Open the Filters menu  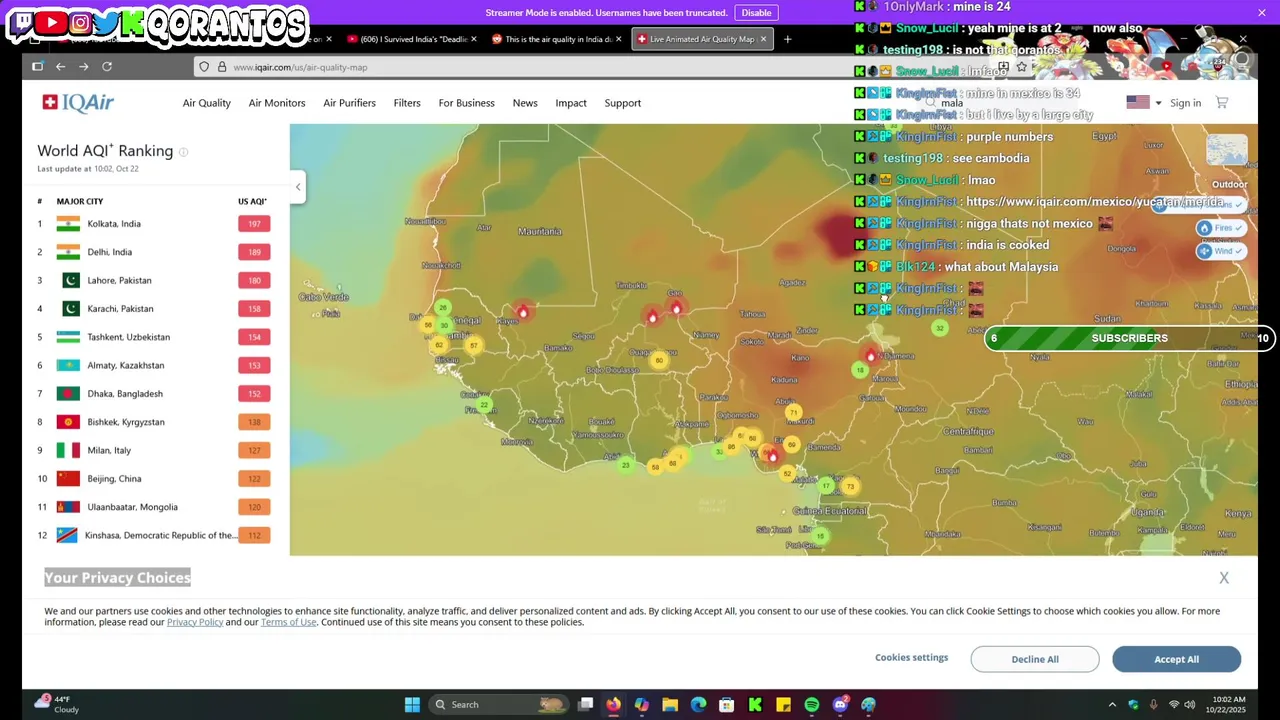[x=407, y=103]
